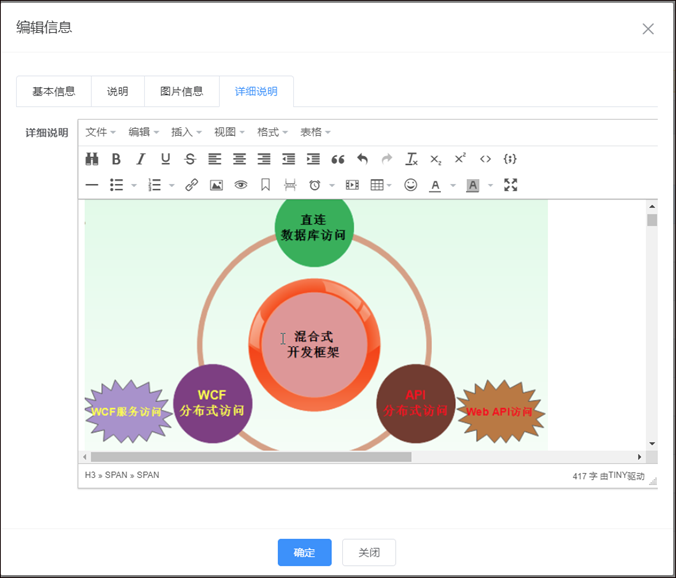
Task: Preview the content with eye icon
Action: coord(241,185)
